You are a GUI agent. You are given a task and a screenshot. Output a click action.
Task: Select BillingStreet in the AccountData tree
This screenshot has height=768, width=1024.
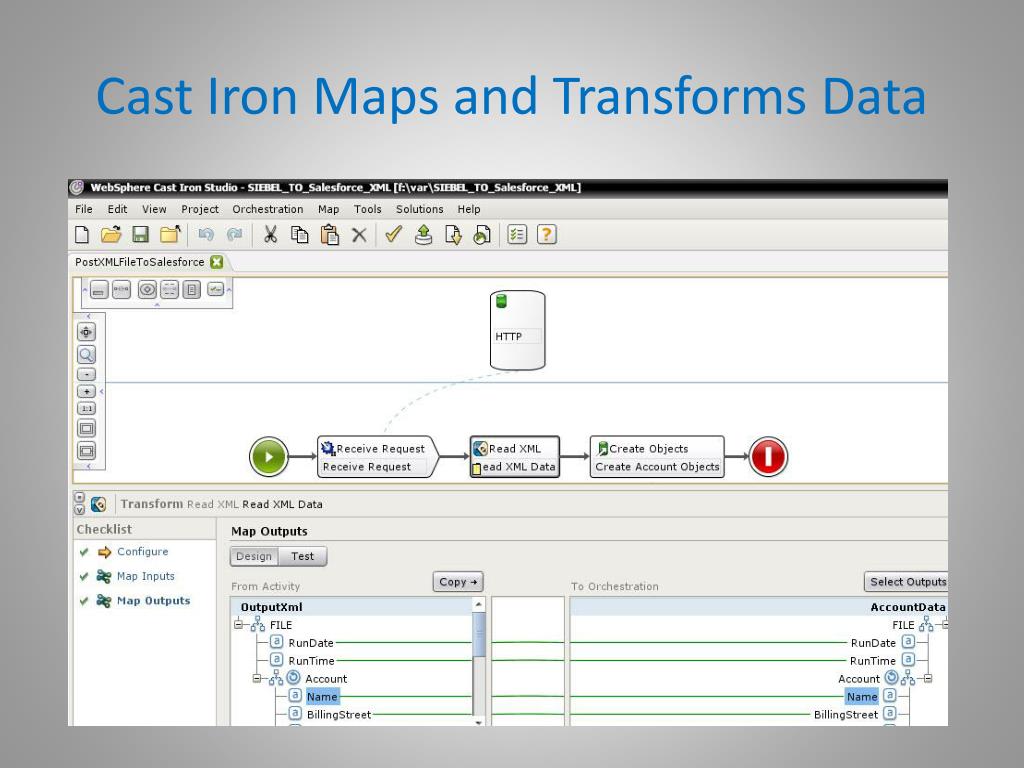[x=846, y=714]
